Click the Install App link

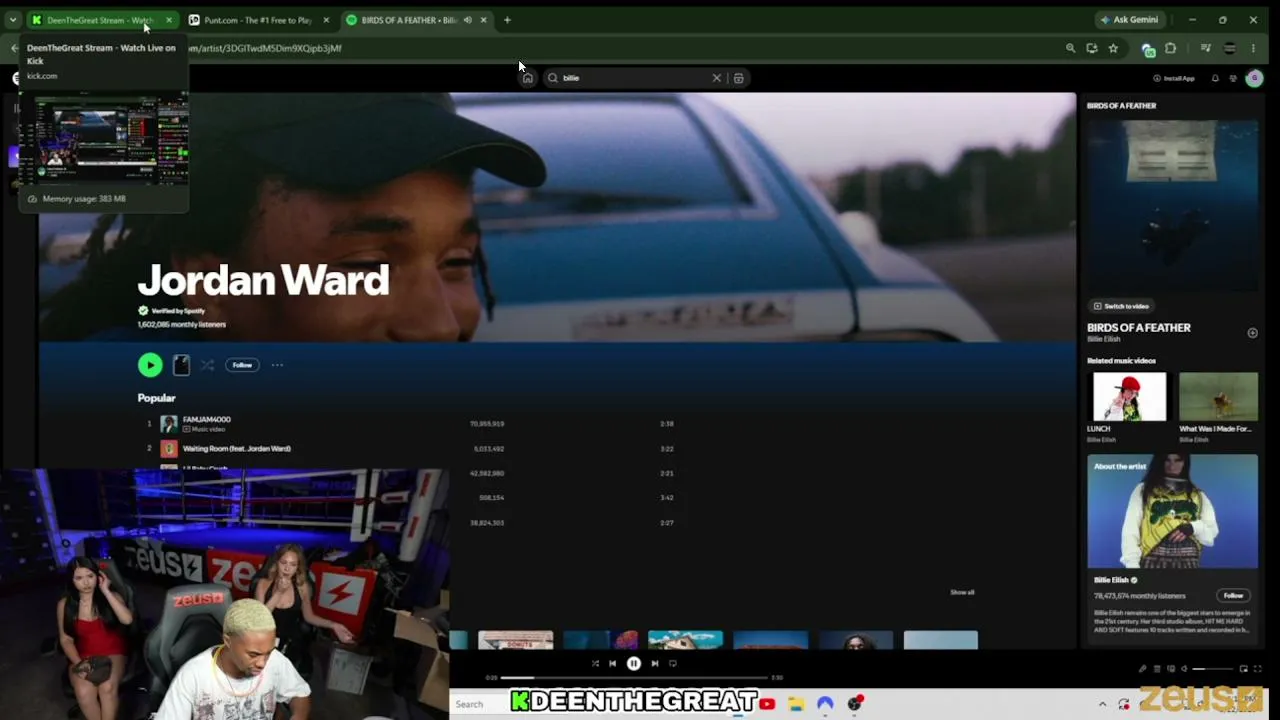(x=1174, y=78)
